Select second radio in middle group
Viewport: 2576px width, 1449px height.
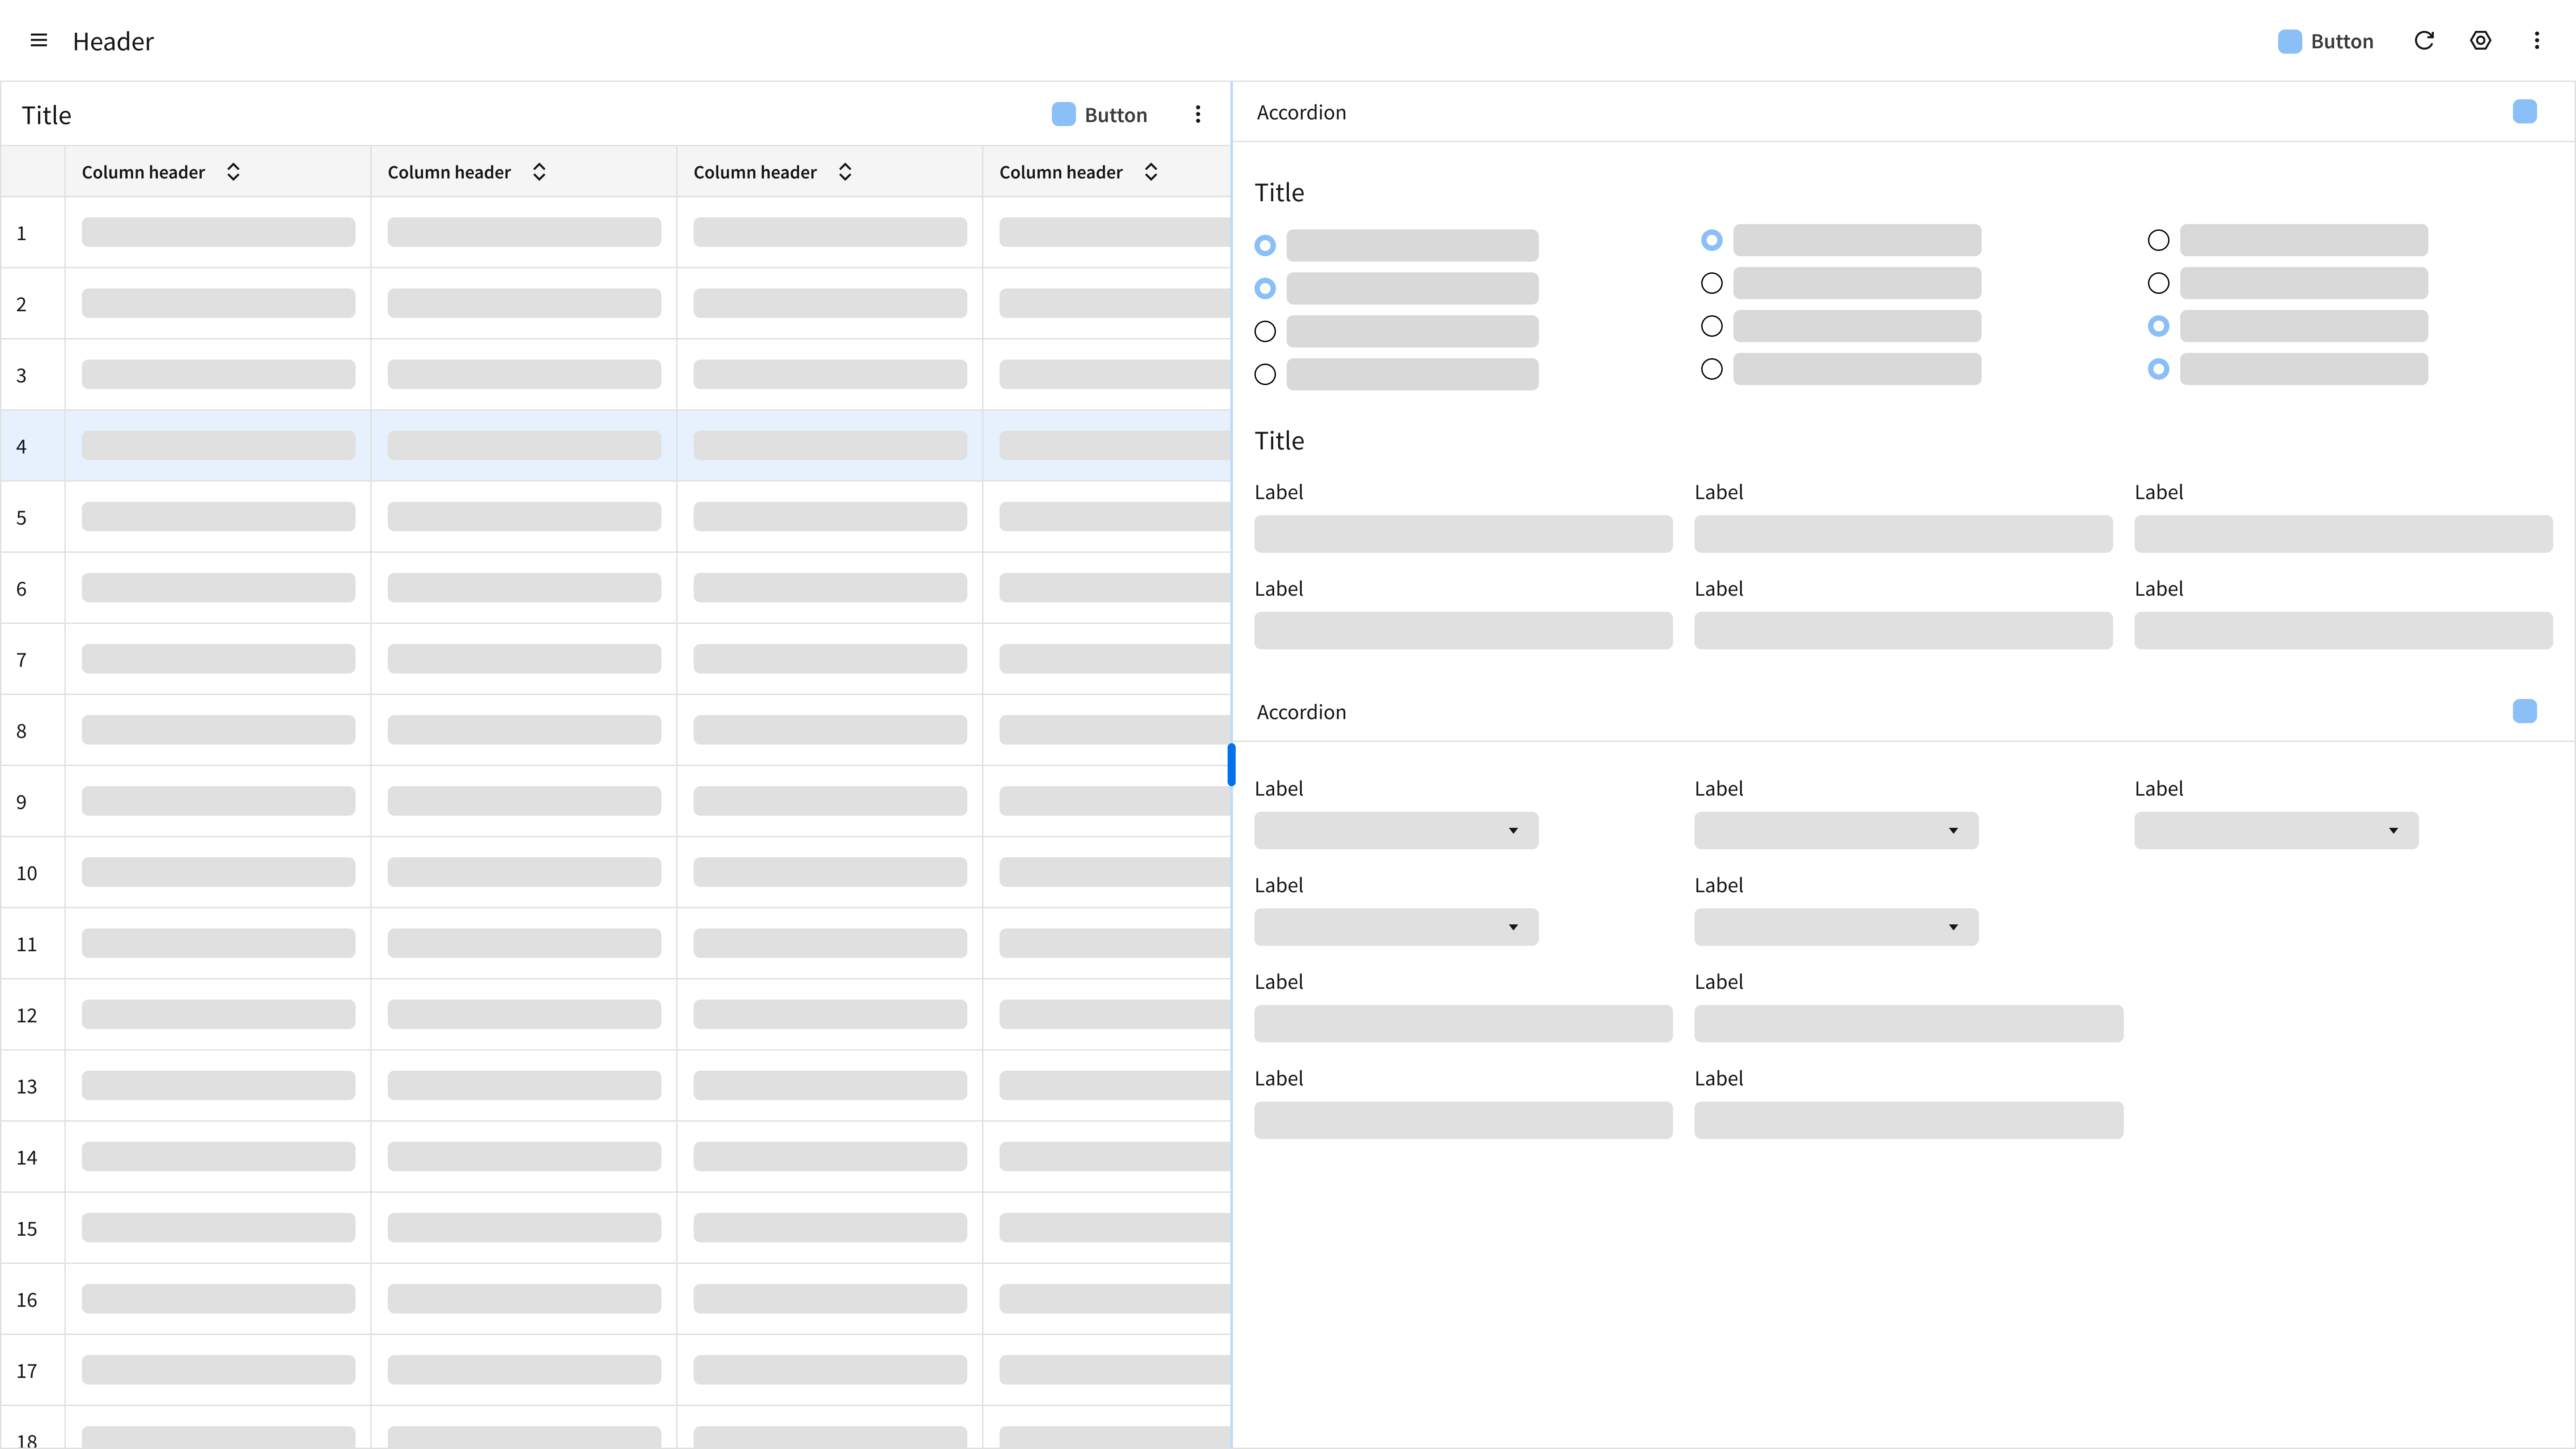1712,284
